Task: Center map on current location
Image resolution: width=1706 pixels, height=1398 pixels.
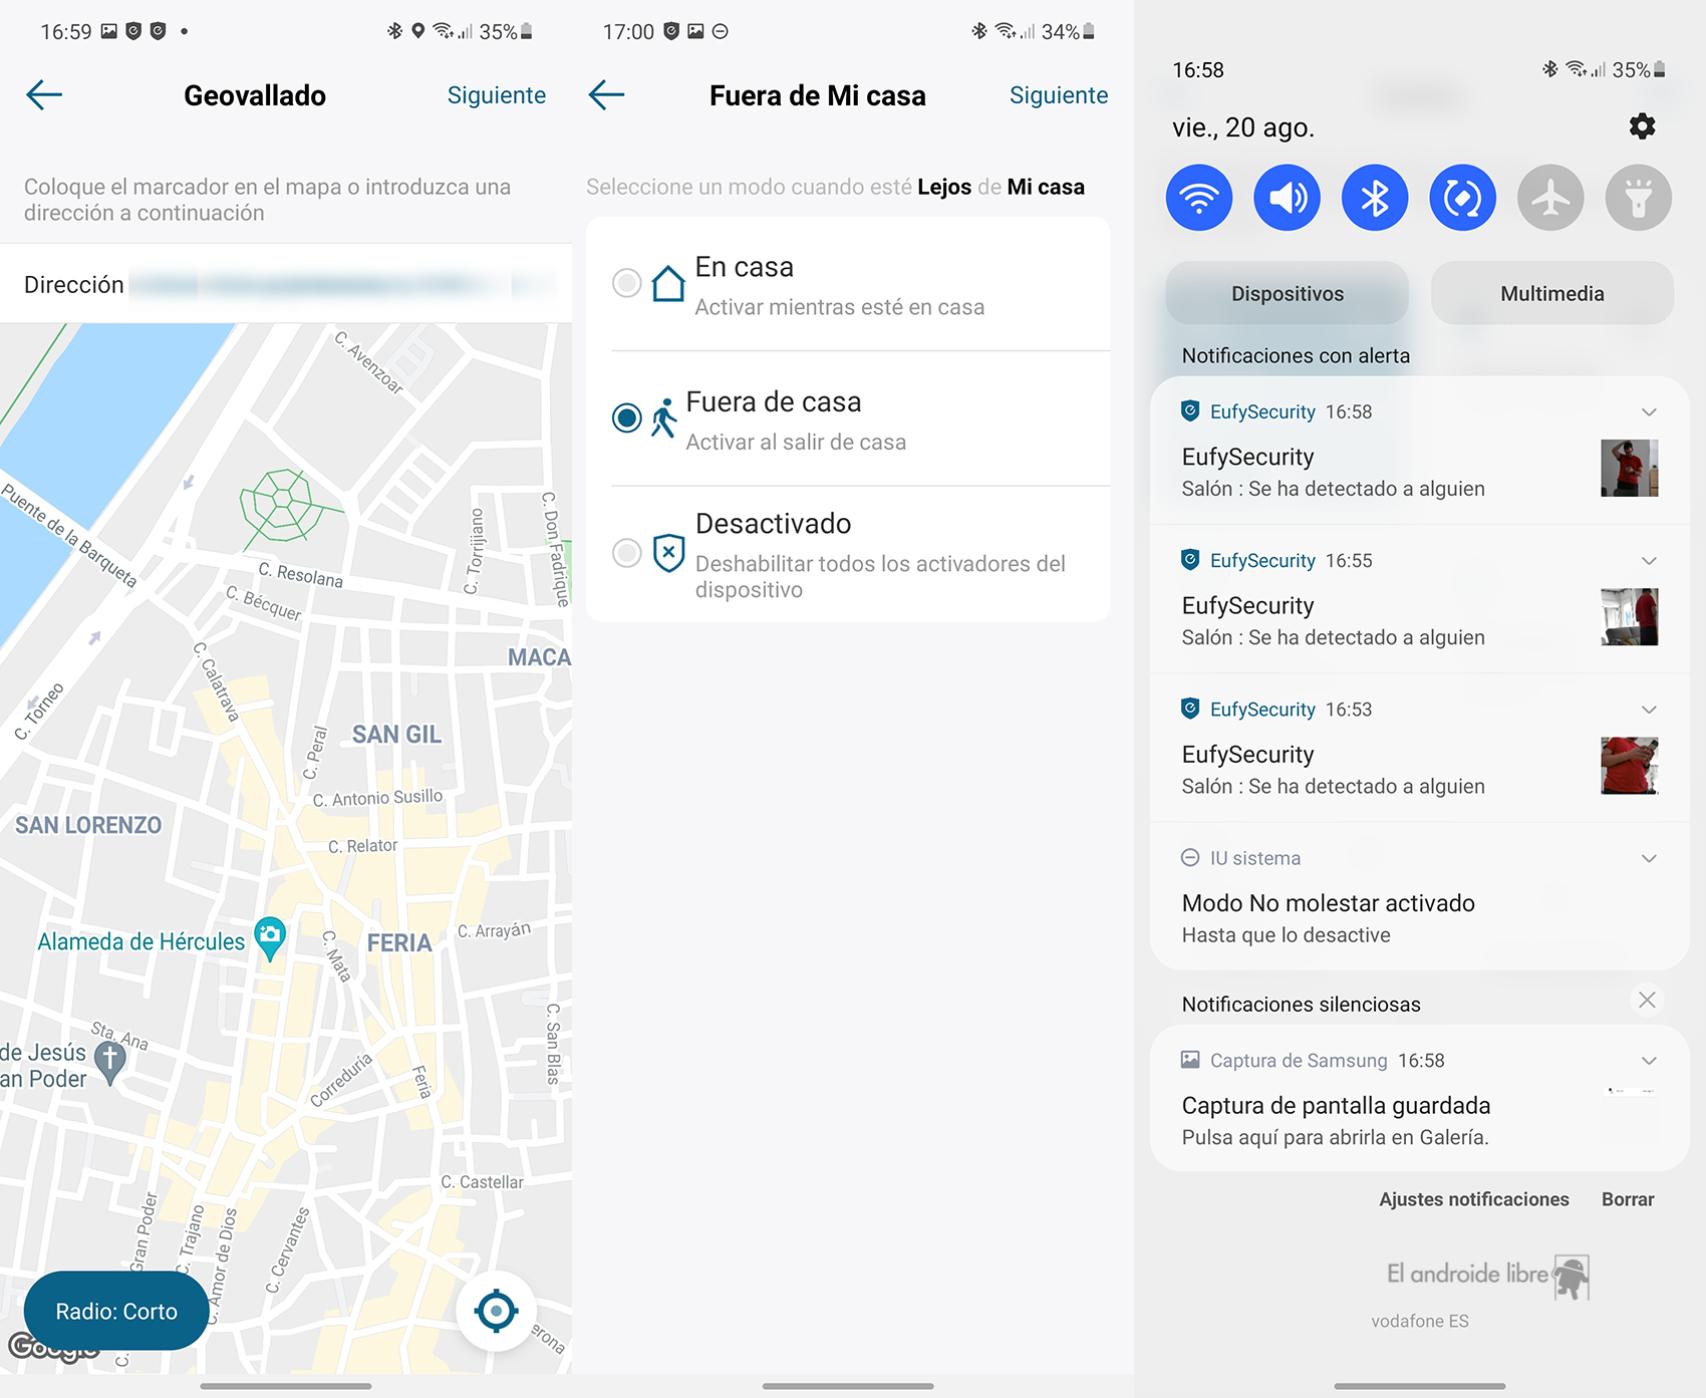Action: (x=496, y=1310)
